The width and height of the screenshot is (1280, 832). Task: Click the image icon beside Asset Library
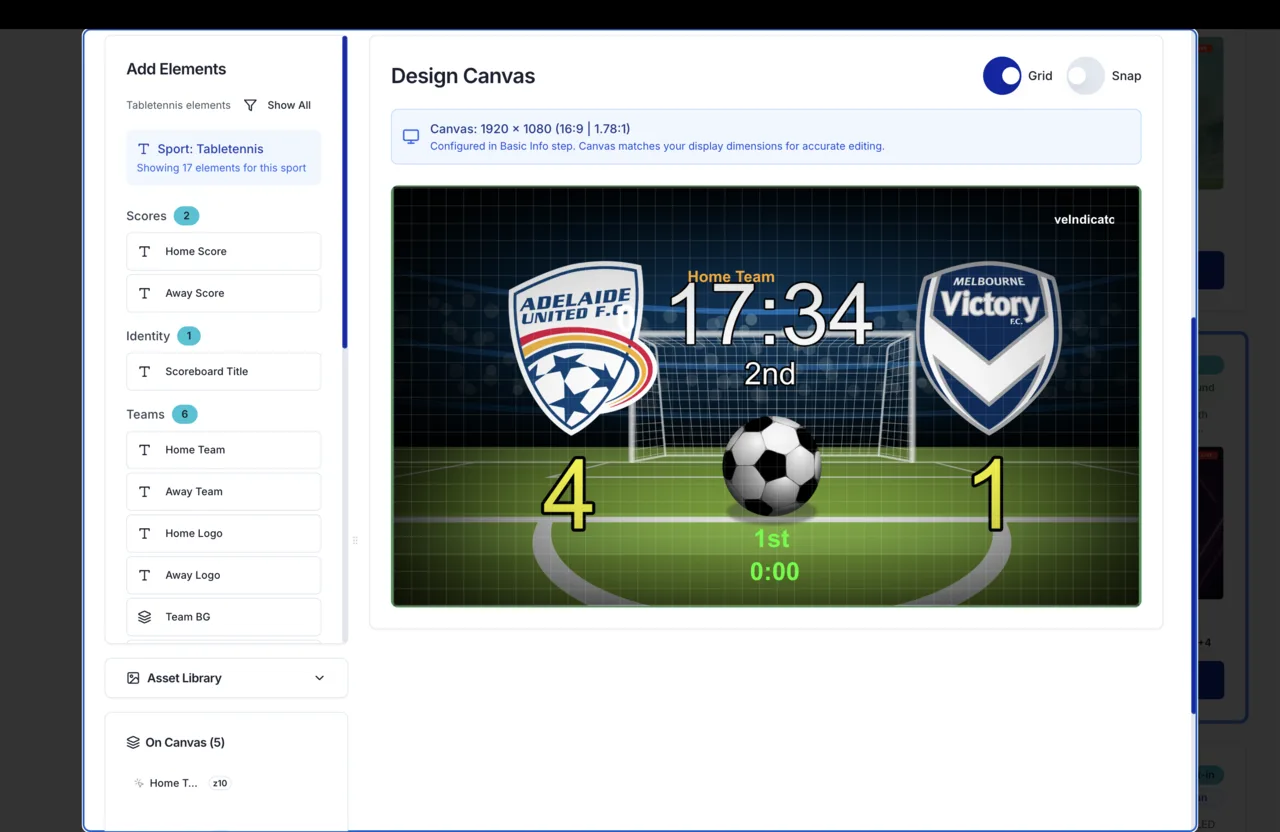133,678
